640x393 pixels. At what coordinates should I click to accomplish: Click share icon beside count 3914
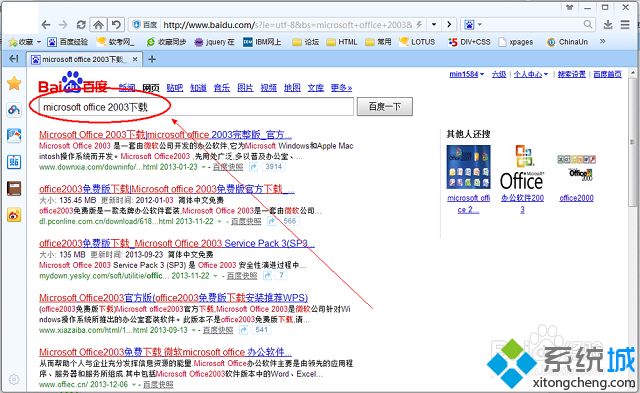[x=254, y=167]
